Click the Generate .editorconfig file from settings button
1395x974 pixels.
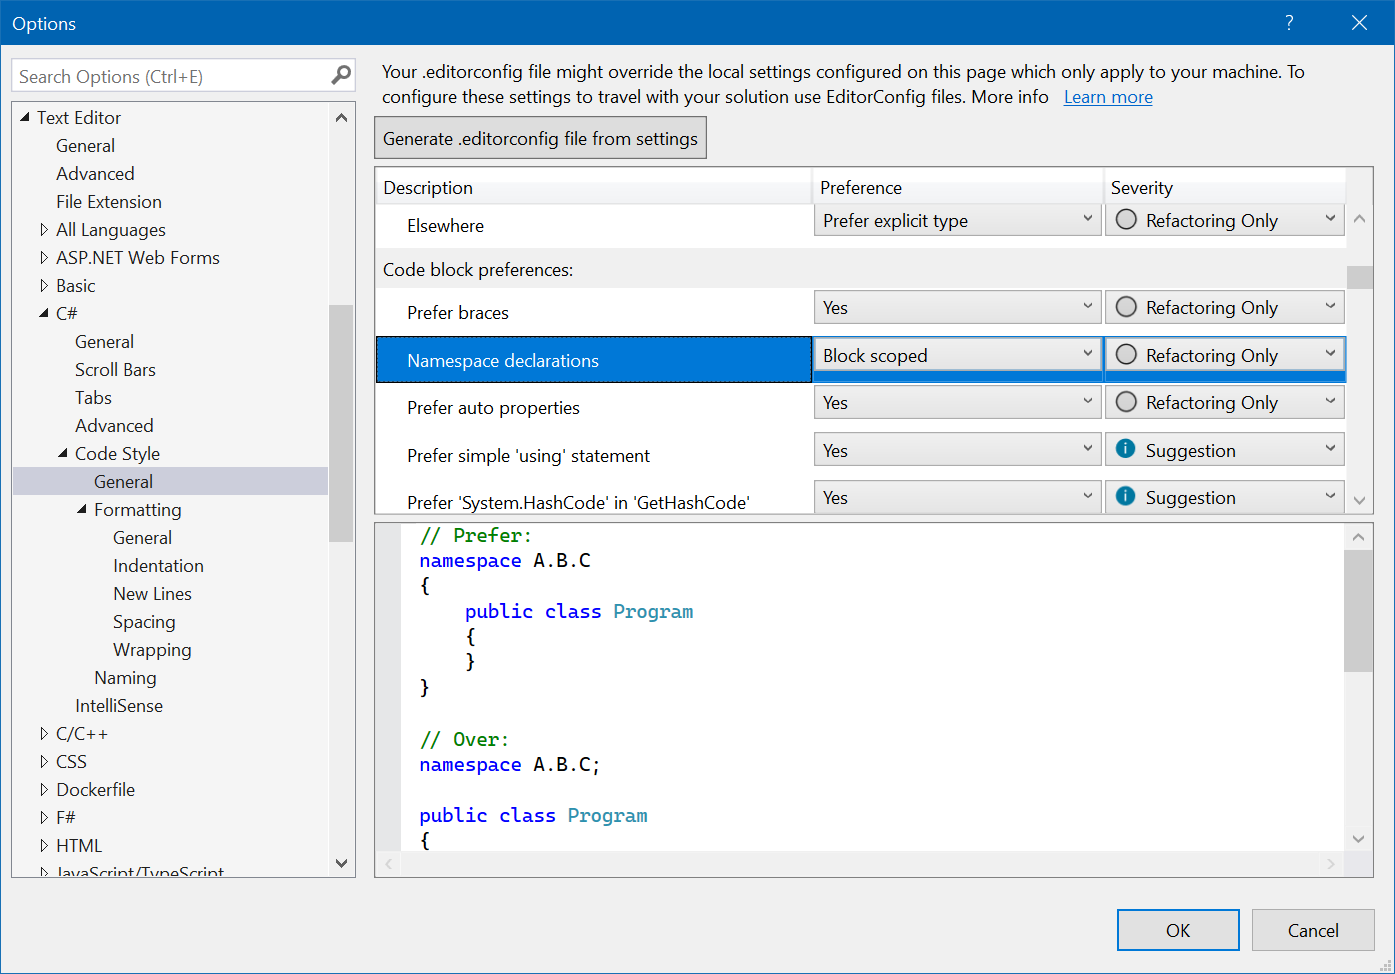(540, 137)
